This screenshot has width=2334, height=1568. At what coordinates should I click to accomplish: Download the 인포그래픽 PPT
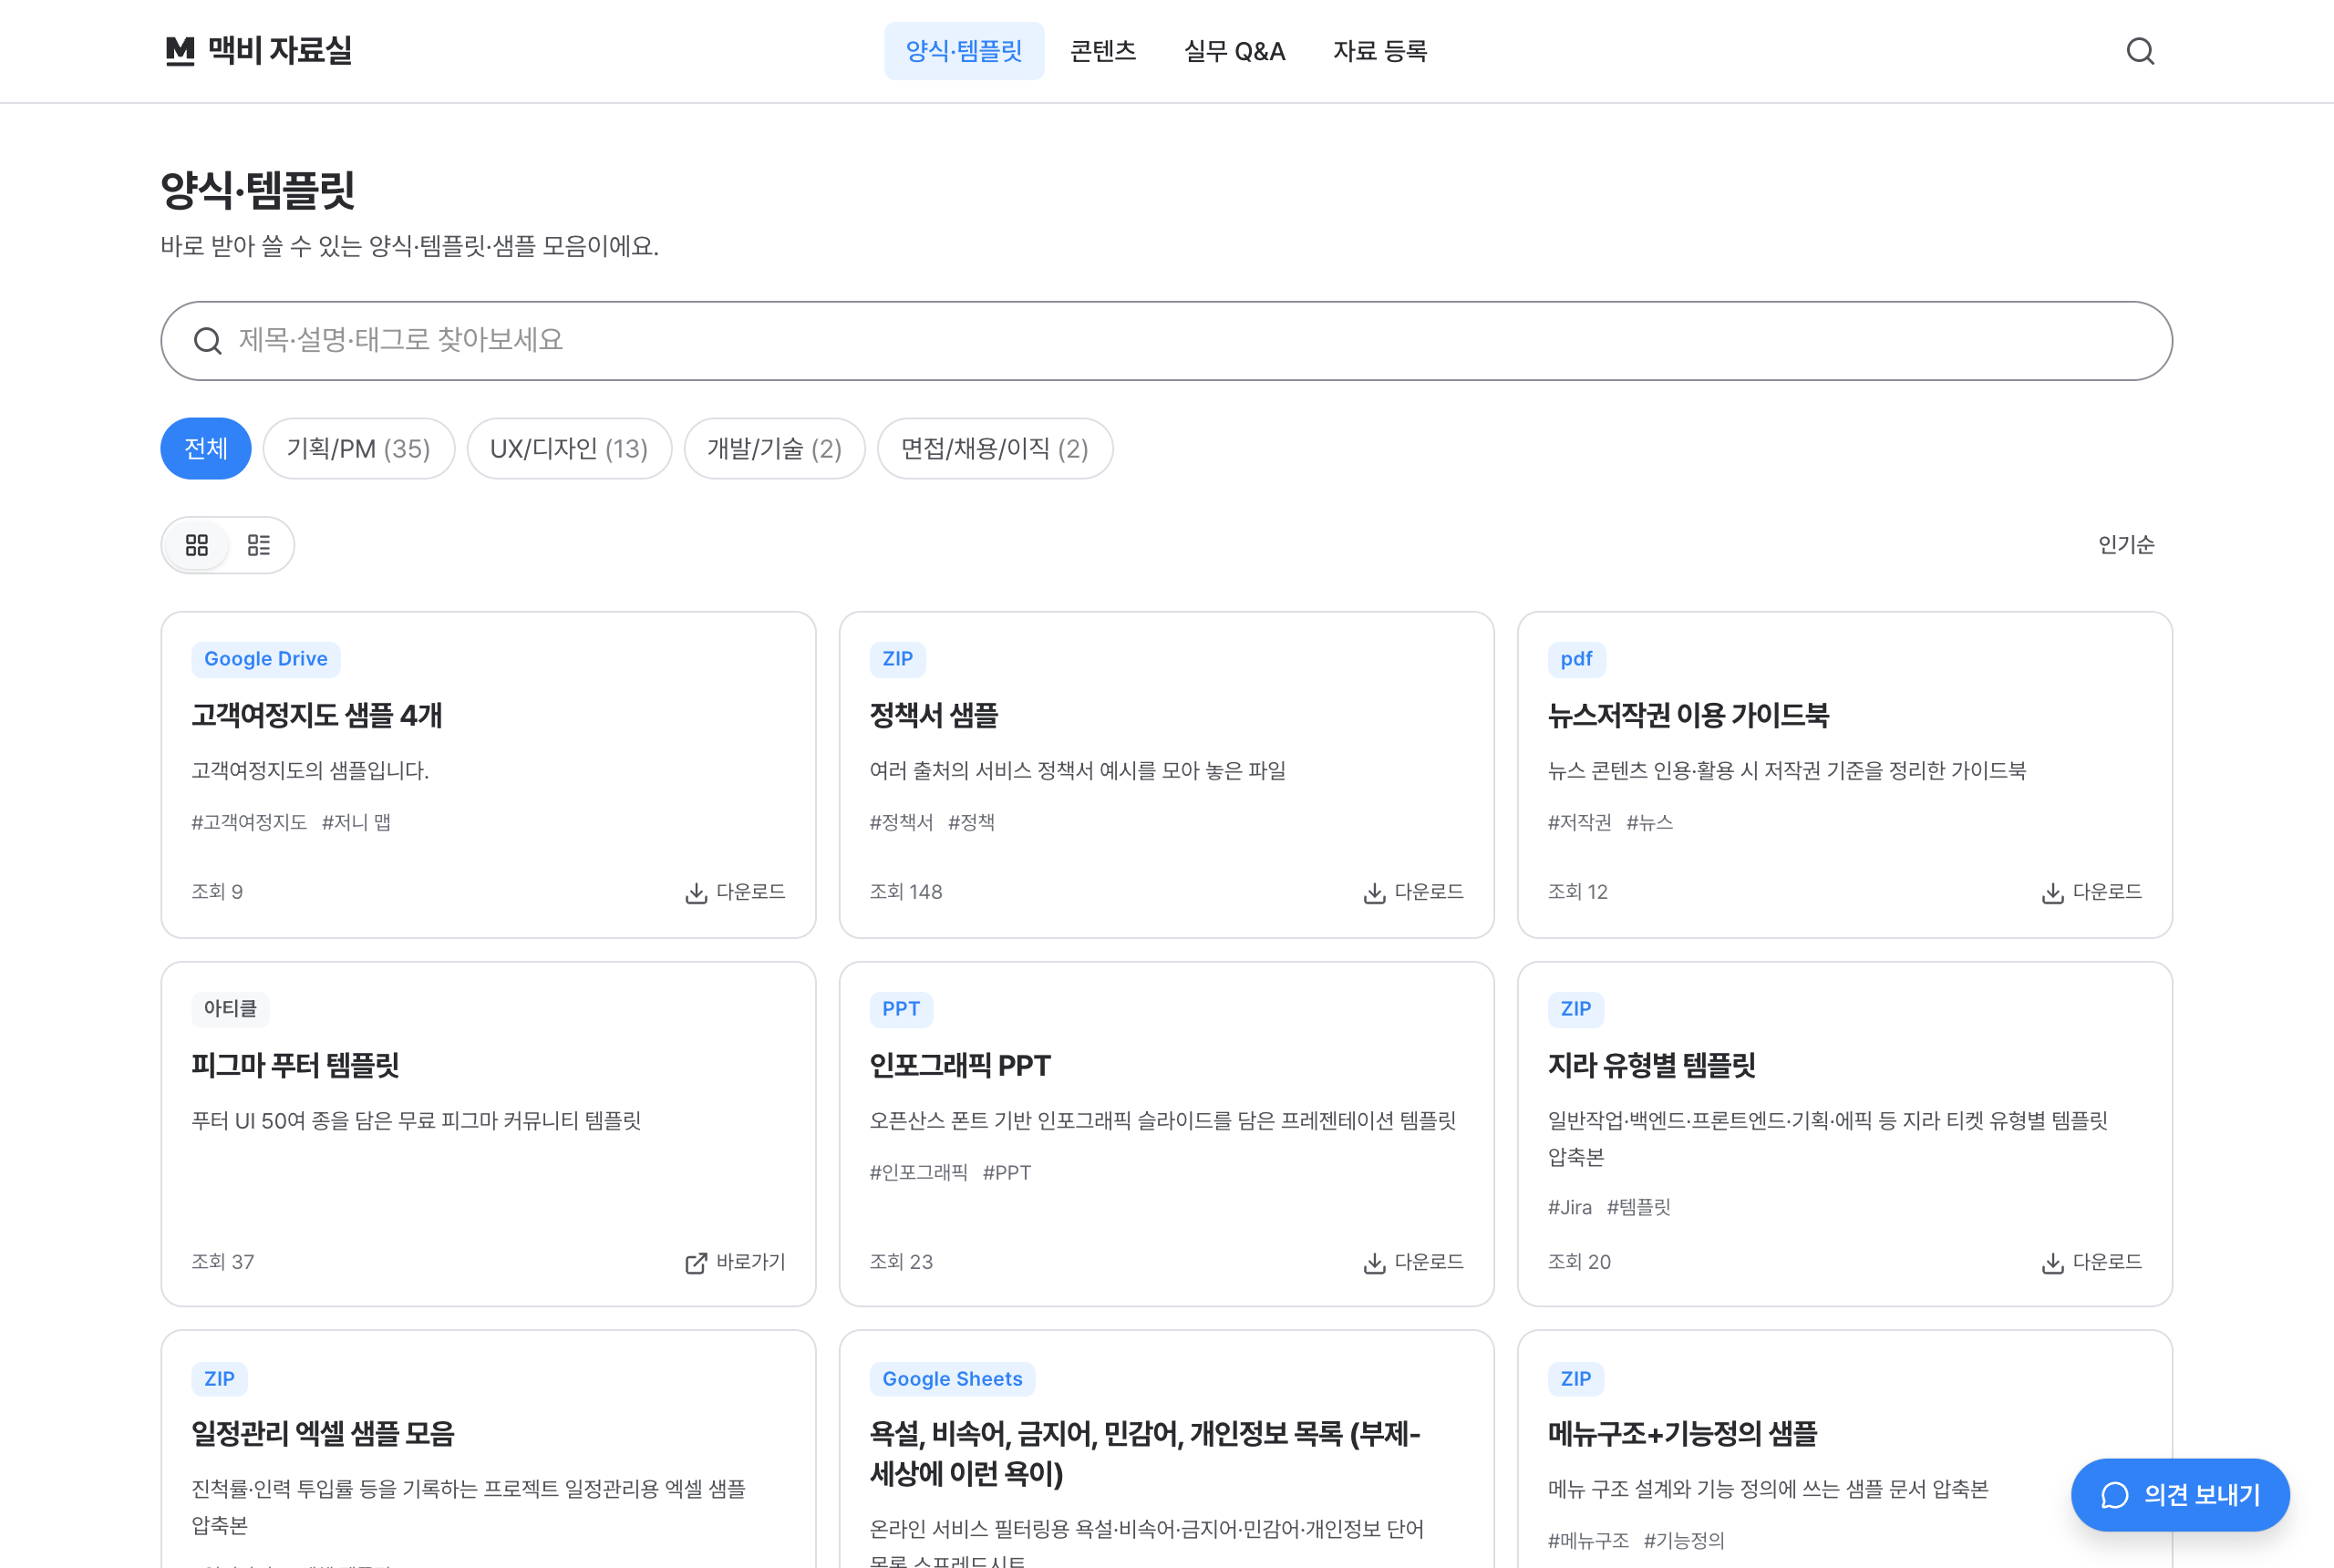(1413, 1262)
